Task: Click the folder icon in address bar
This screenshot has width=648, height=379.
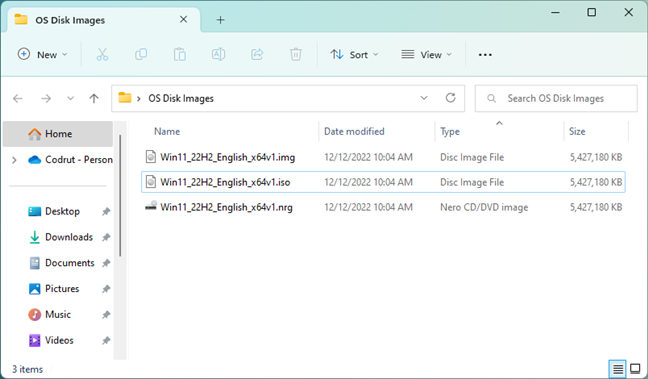Action: [125, 98]
